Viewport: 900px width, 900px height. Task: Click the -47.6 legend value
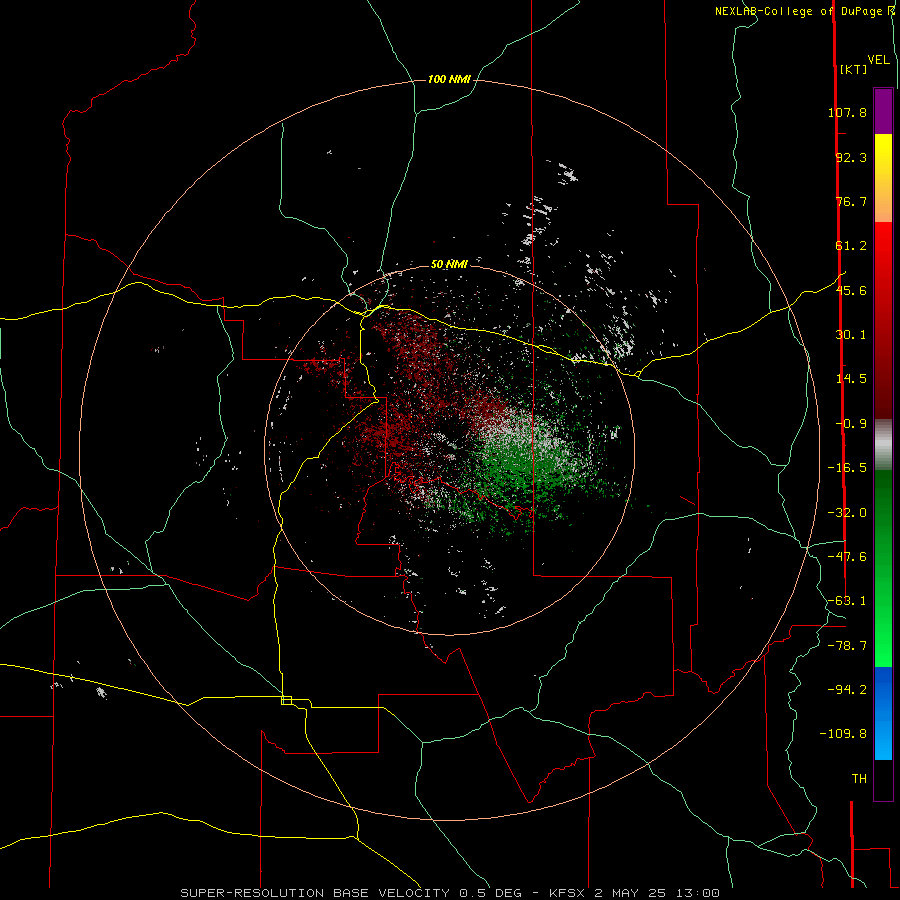pyautogui.click(x=847, y=557)
